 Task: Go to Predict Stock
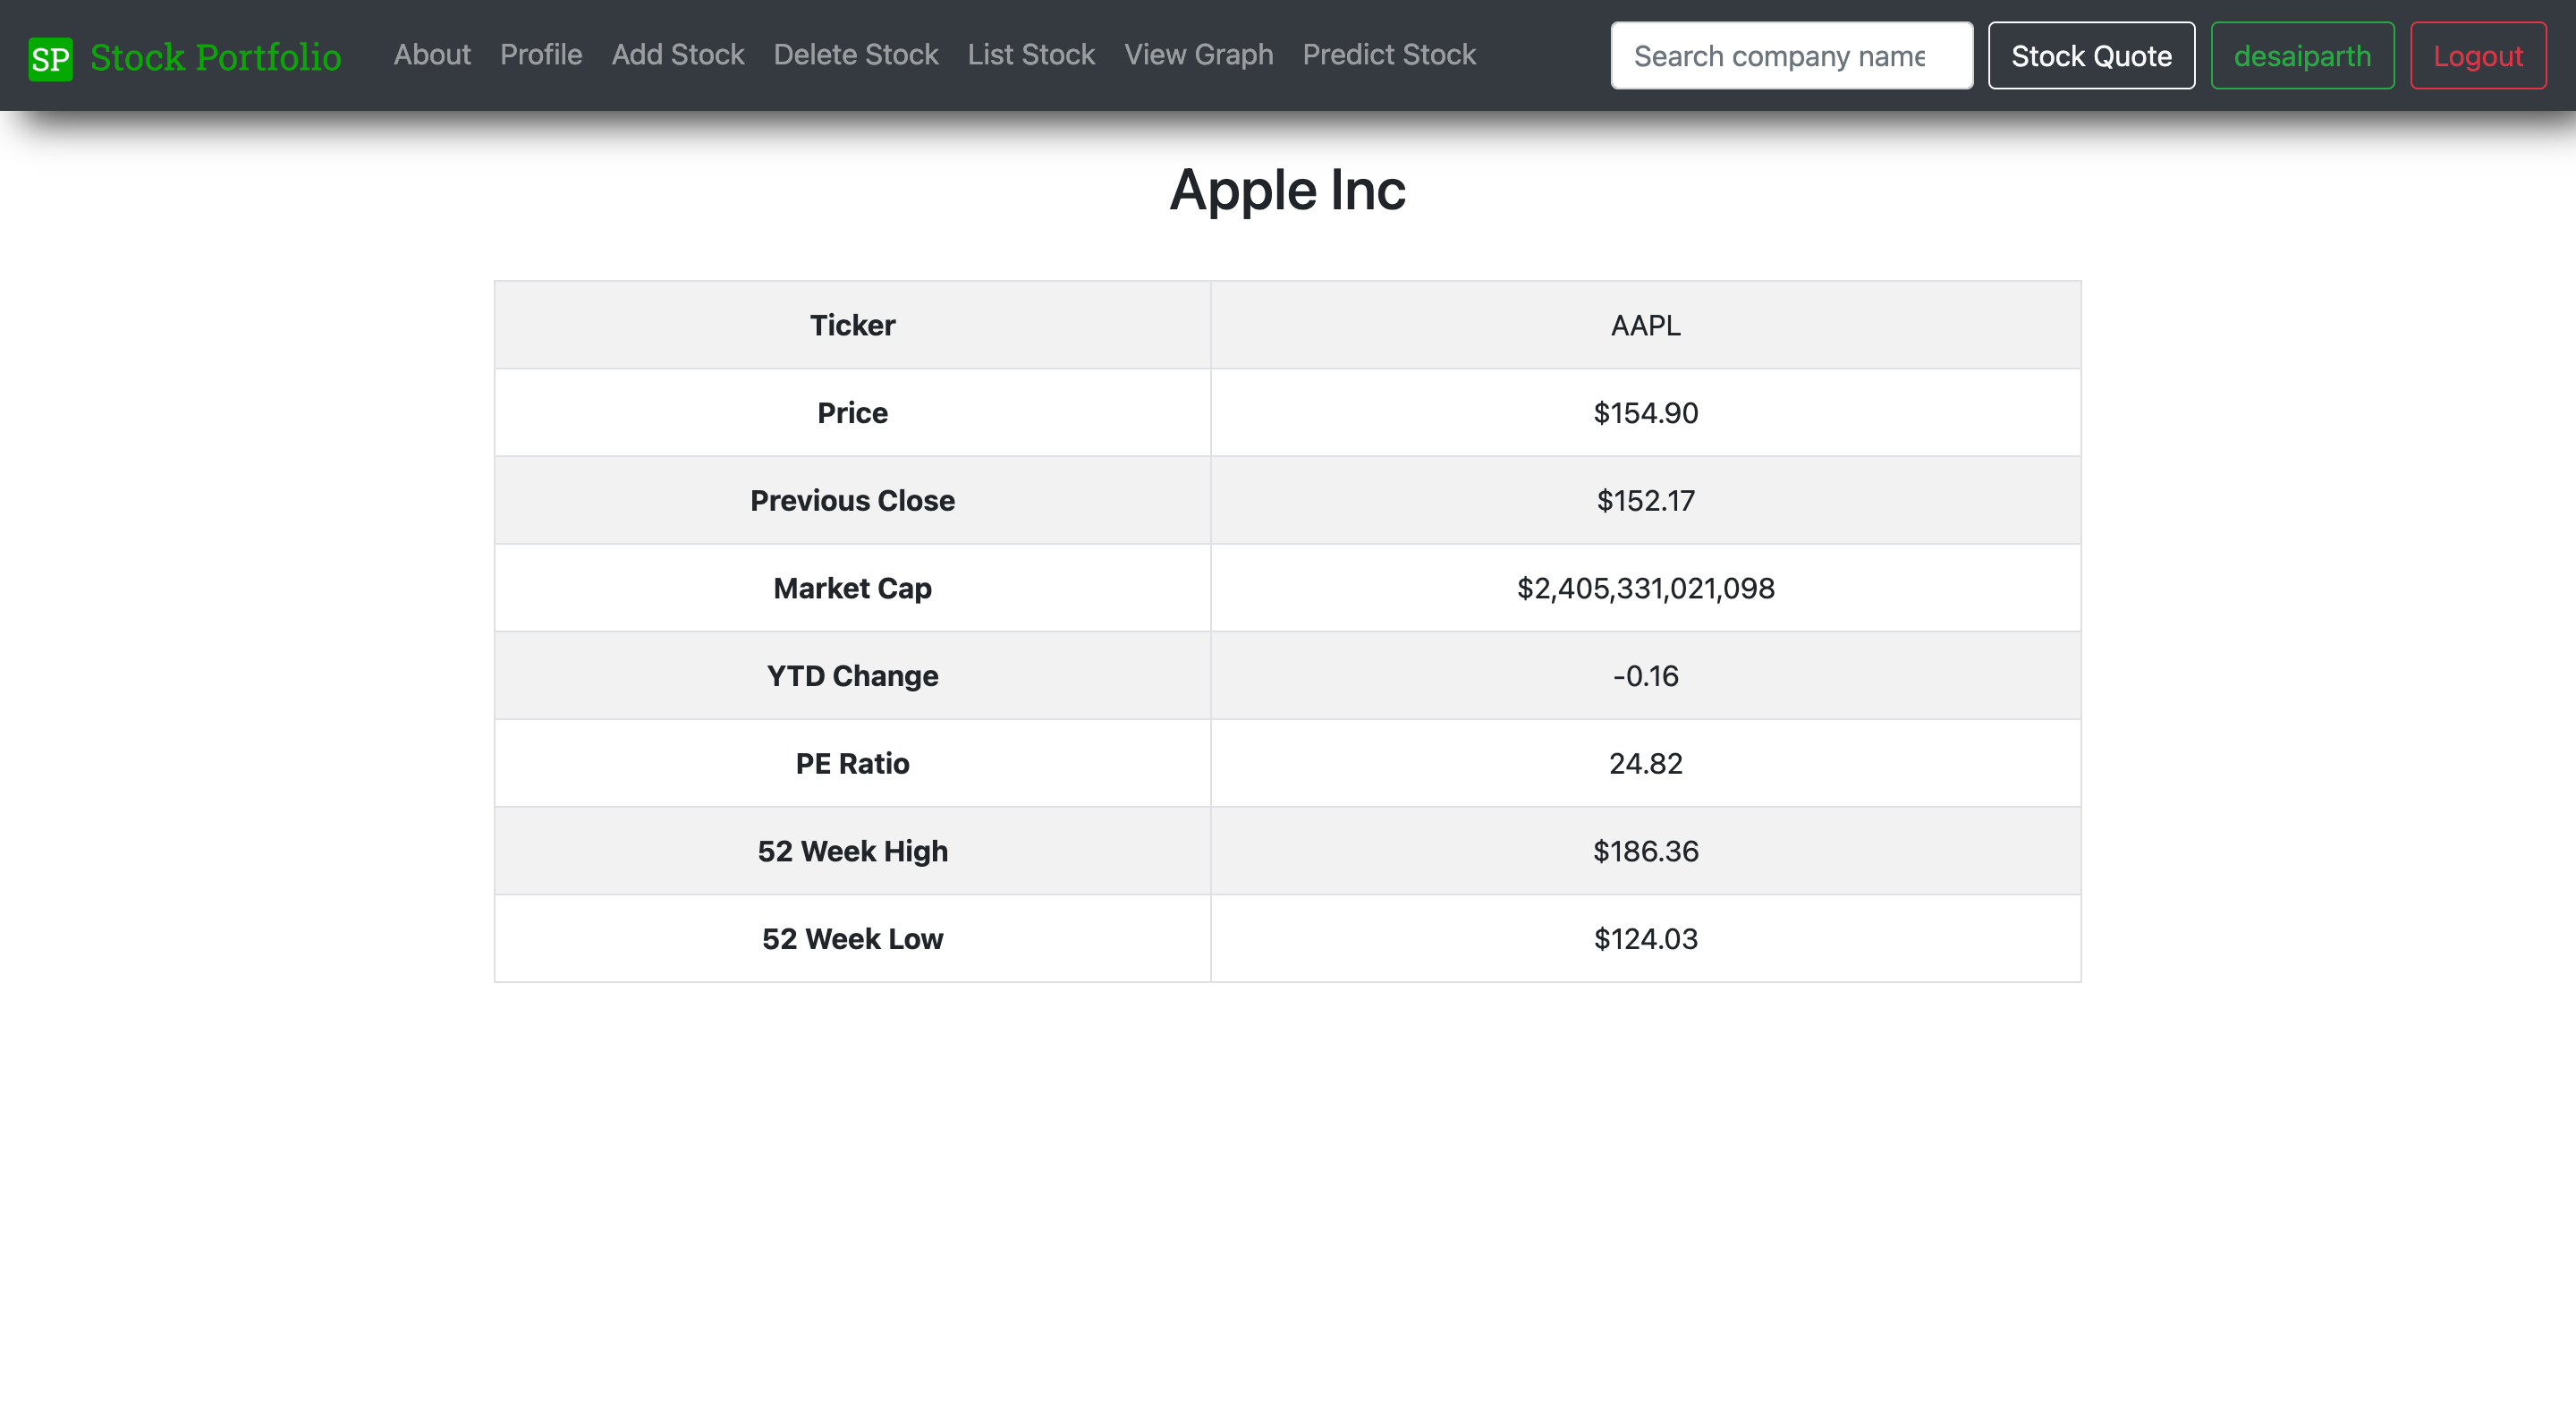1389,55
